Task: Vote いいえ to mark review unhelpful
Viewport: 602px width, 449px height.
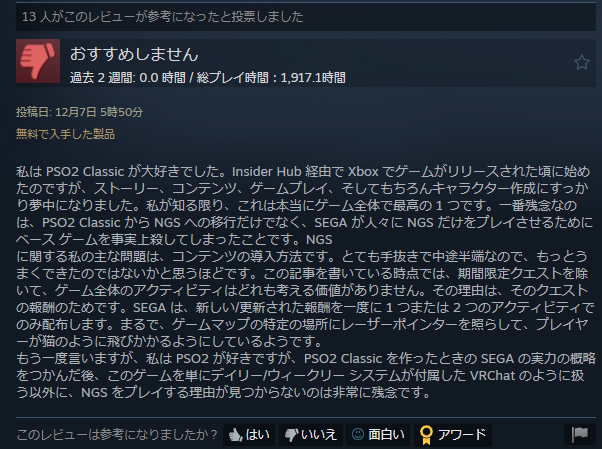Action: [311, 435]
